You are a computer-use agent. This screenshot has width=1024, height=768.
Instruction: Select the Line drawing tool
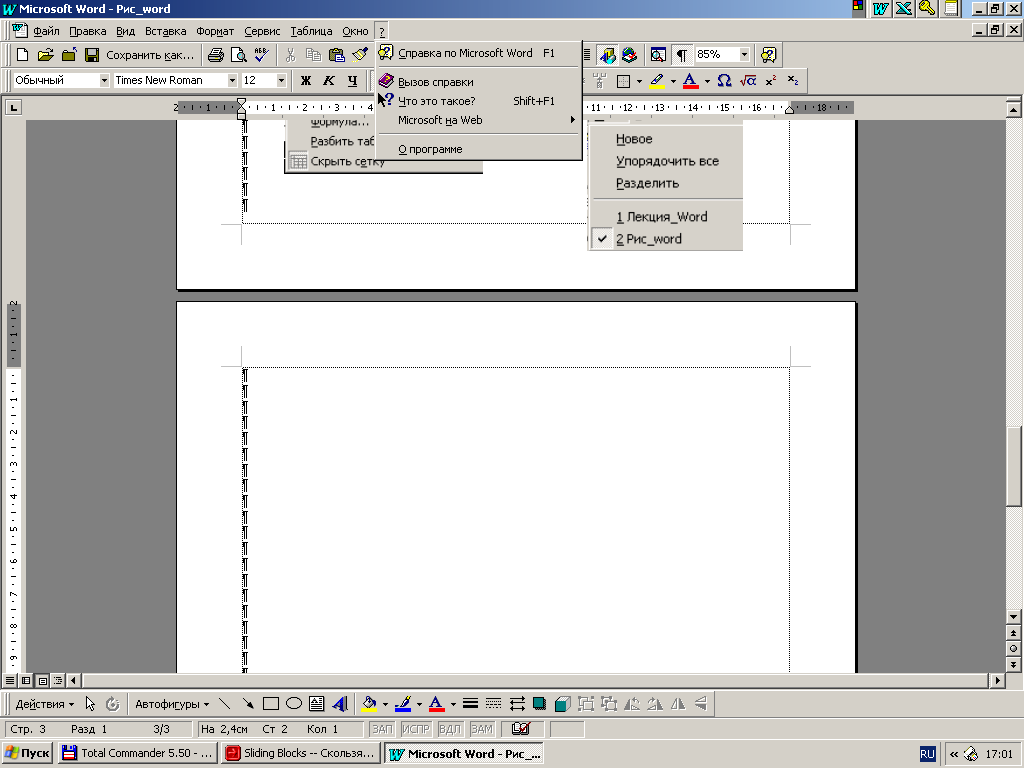(x=225, y=703)
